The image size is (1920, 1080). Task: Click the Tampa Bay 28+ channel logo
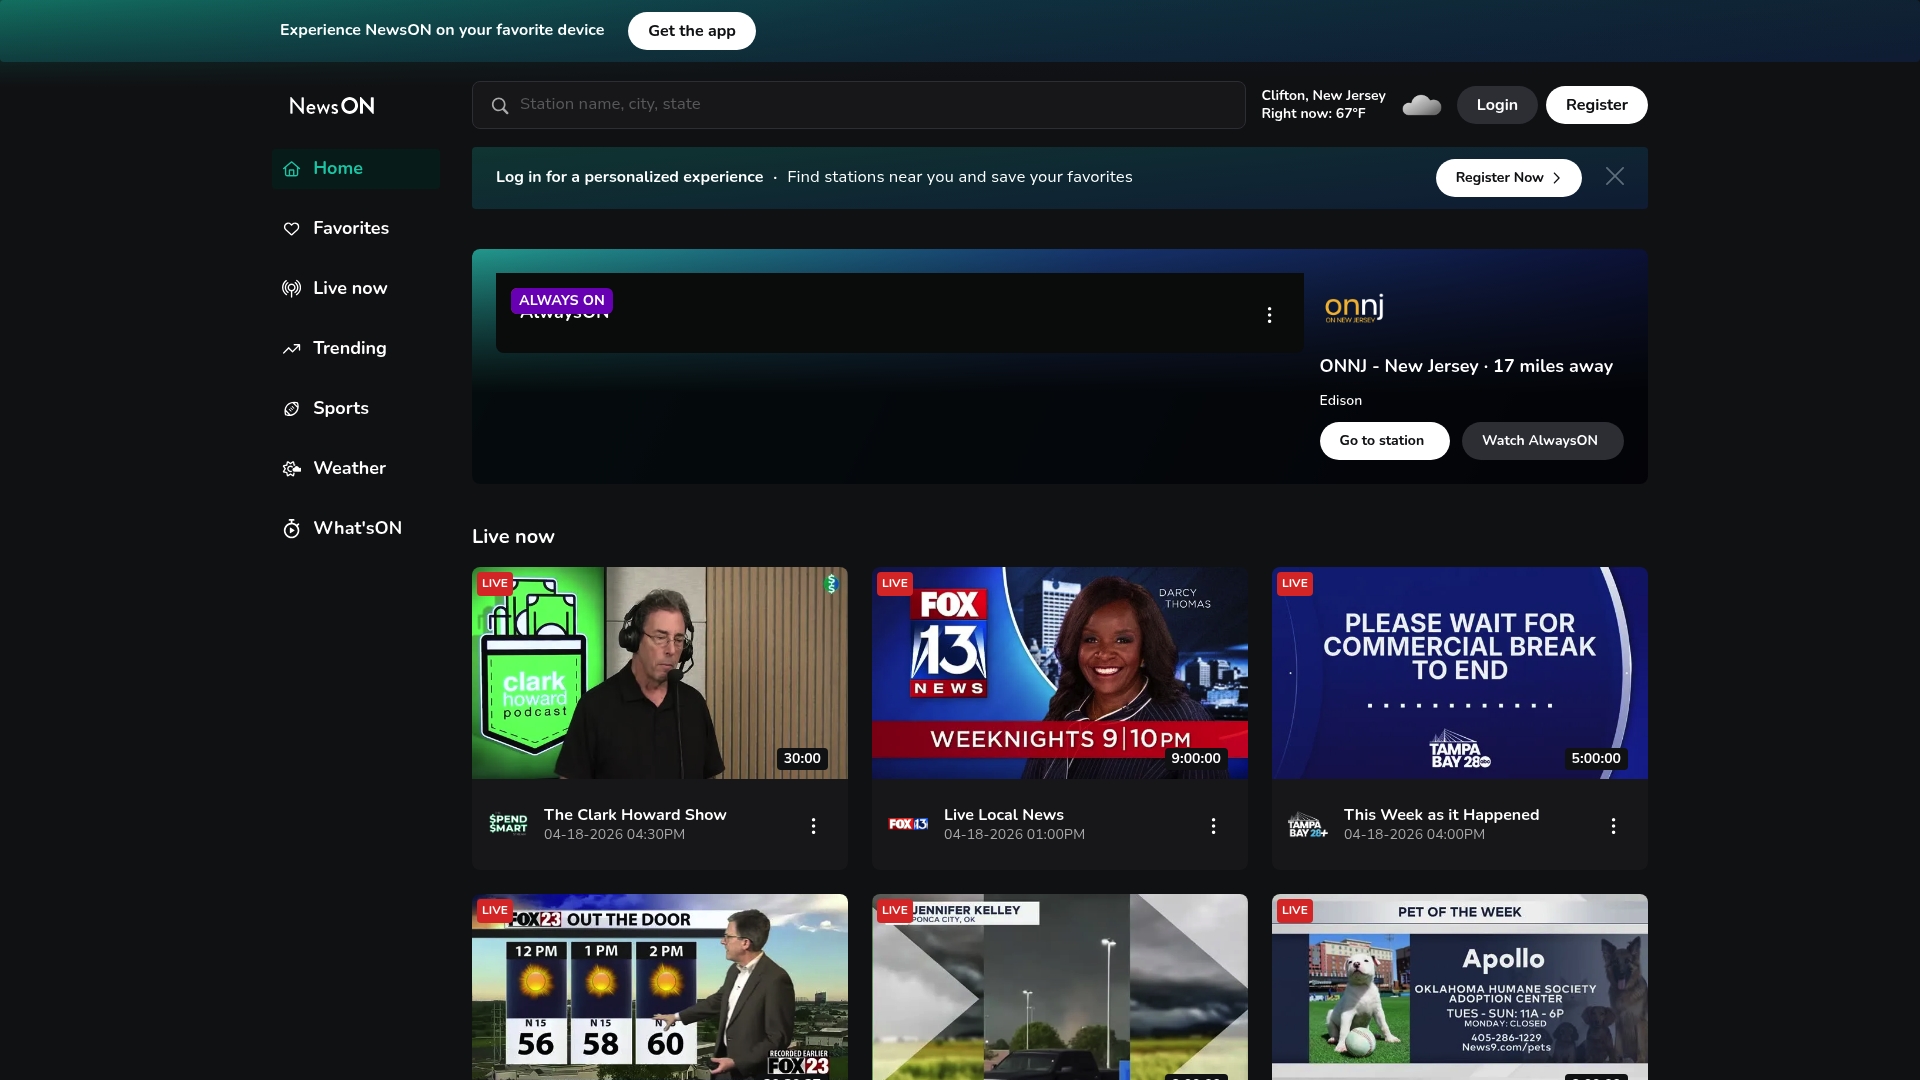pos(1308,825)
